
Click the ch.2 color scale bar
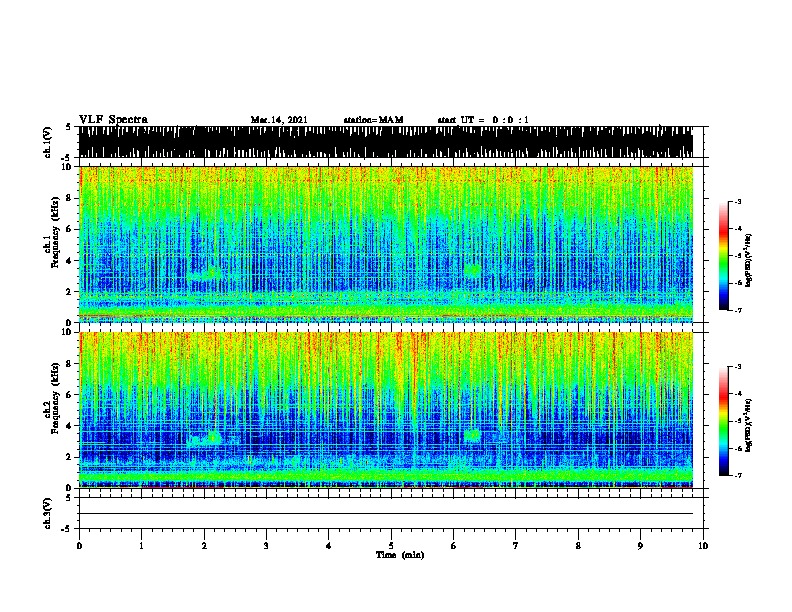click(x=724, y=421)
